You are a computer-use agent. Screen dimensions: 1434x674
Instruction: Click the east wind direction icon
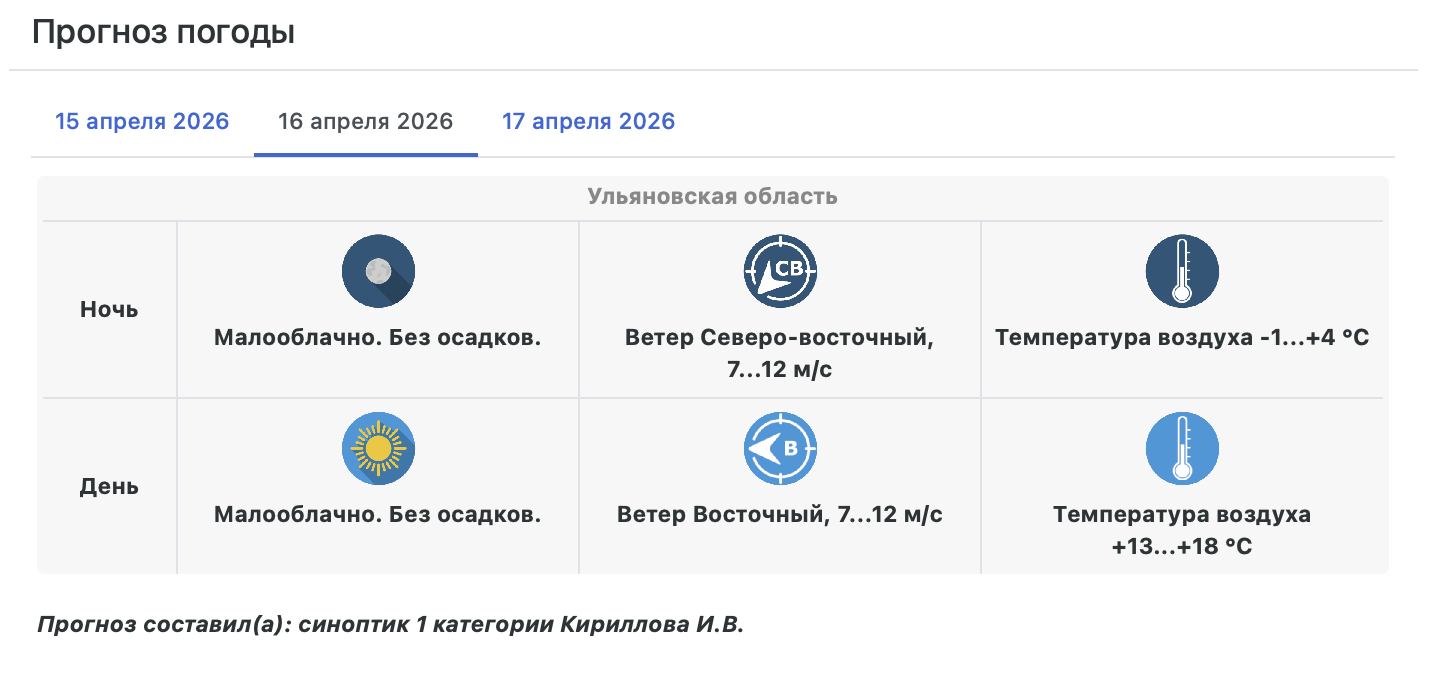pyautogui.click(x=780, y=449)
